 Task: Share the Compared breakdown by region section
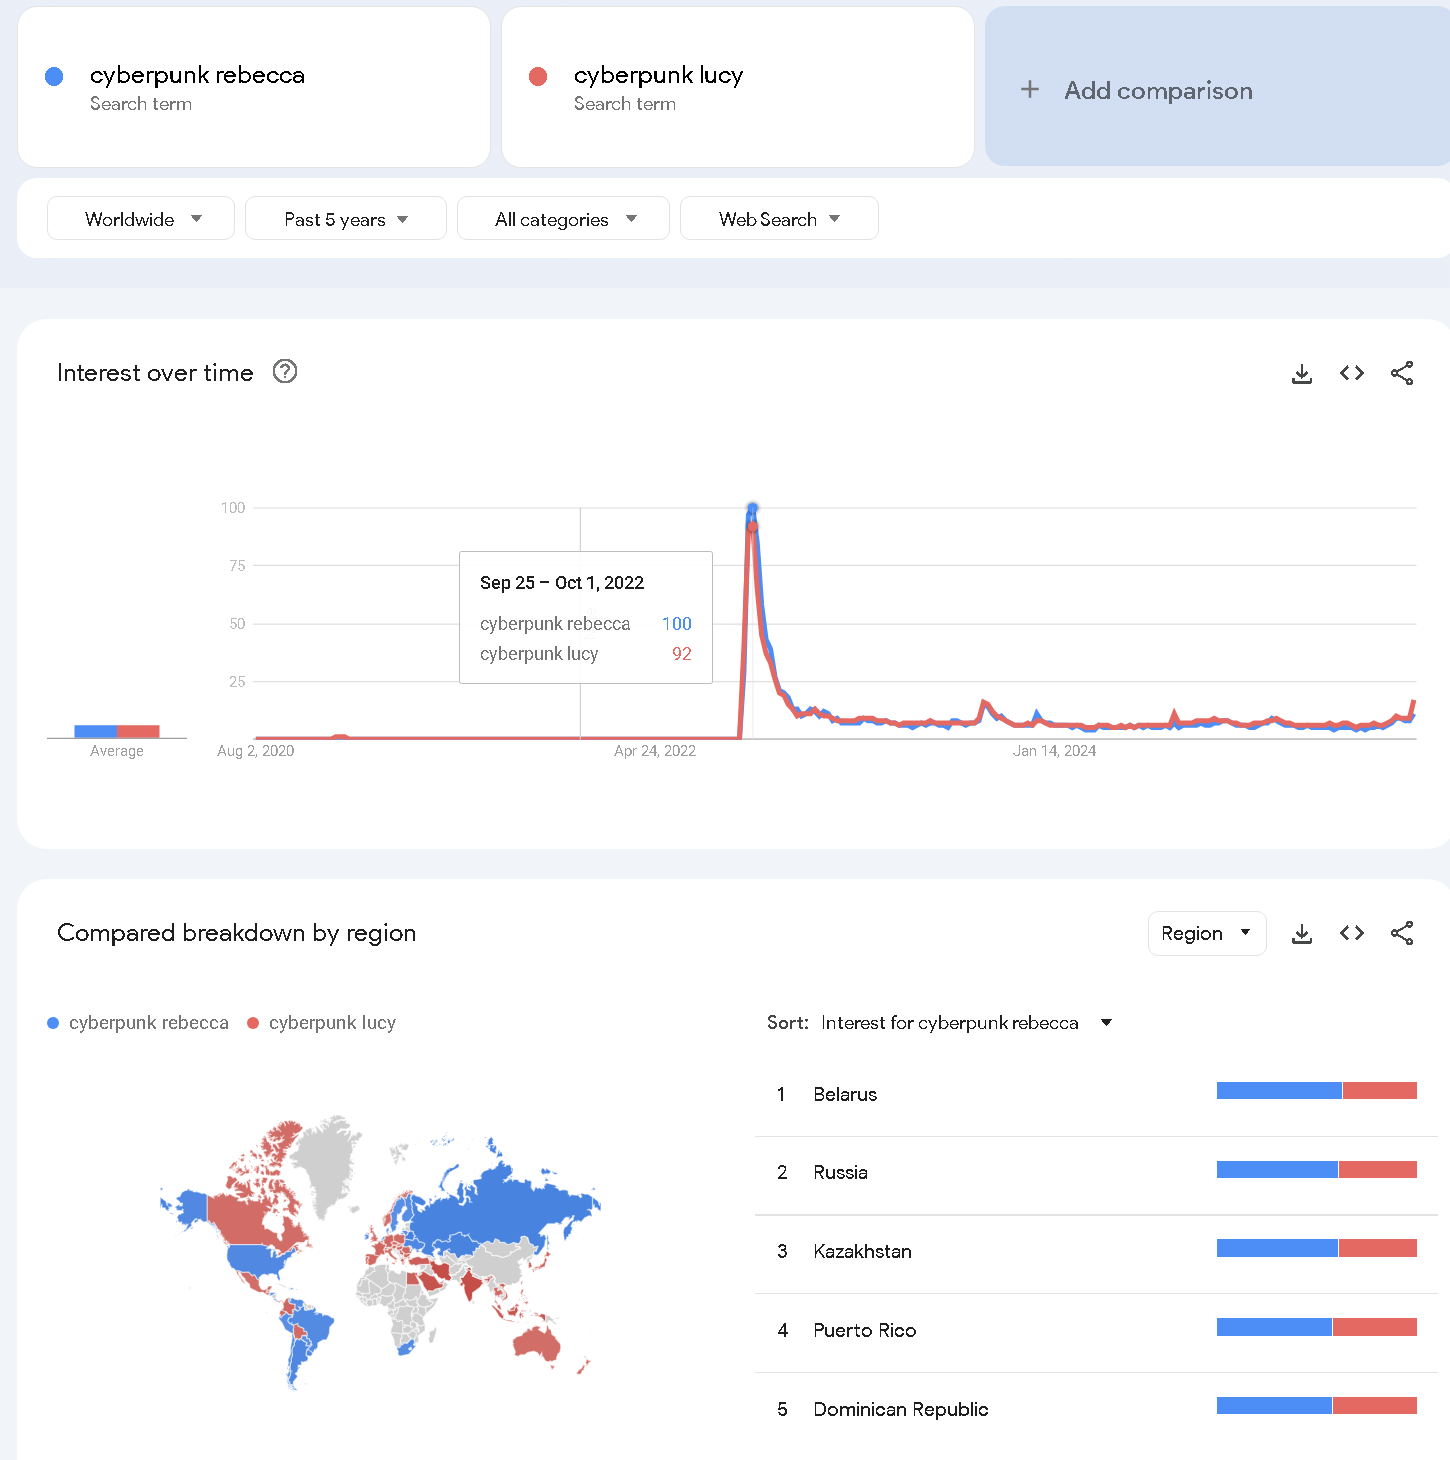click(x=1402, y=933)
